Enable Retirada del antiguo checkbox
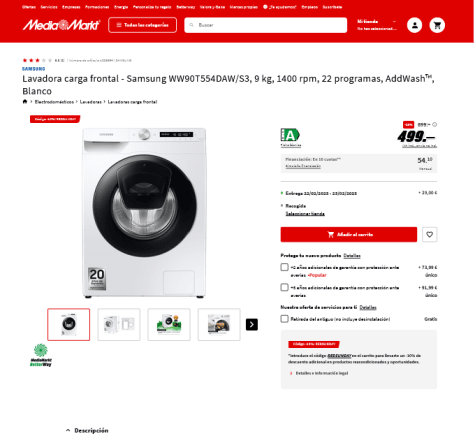The image size is (475, 436). [x=284, y=319]
